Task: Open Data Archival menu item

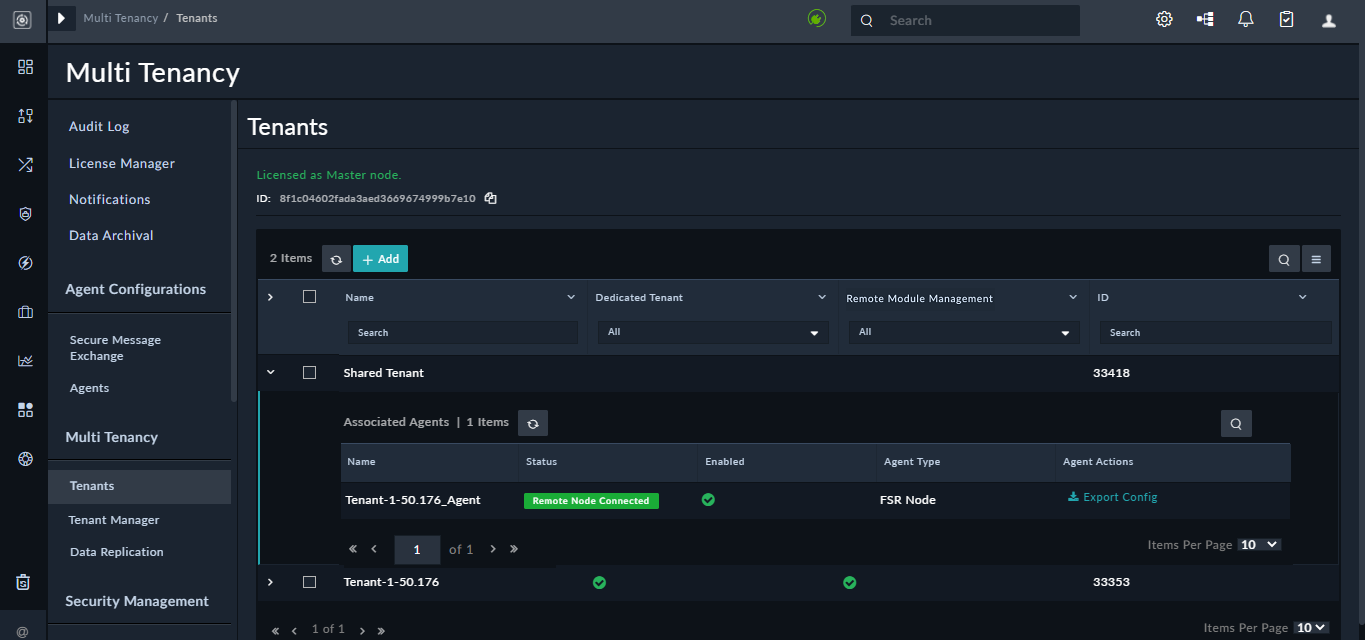Action: tap(111, 235)
